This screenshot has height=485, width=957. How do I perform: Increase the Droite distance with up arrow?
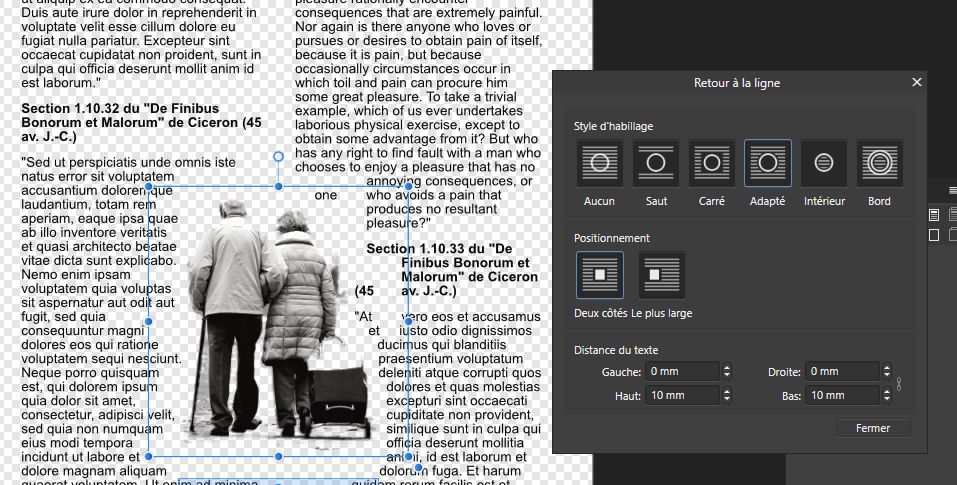point(887,367)
